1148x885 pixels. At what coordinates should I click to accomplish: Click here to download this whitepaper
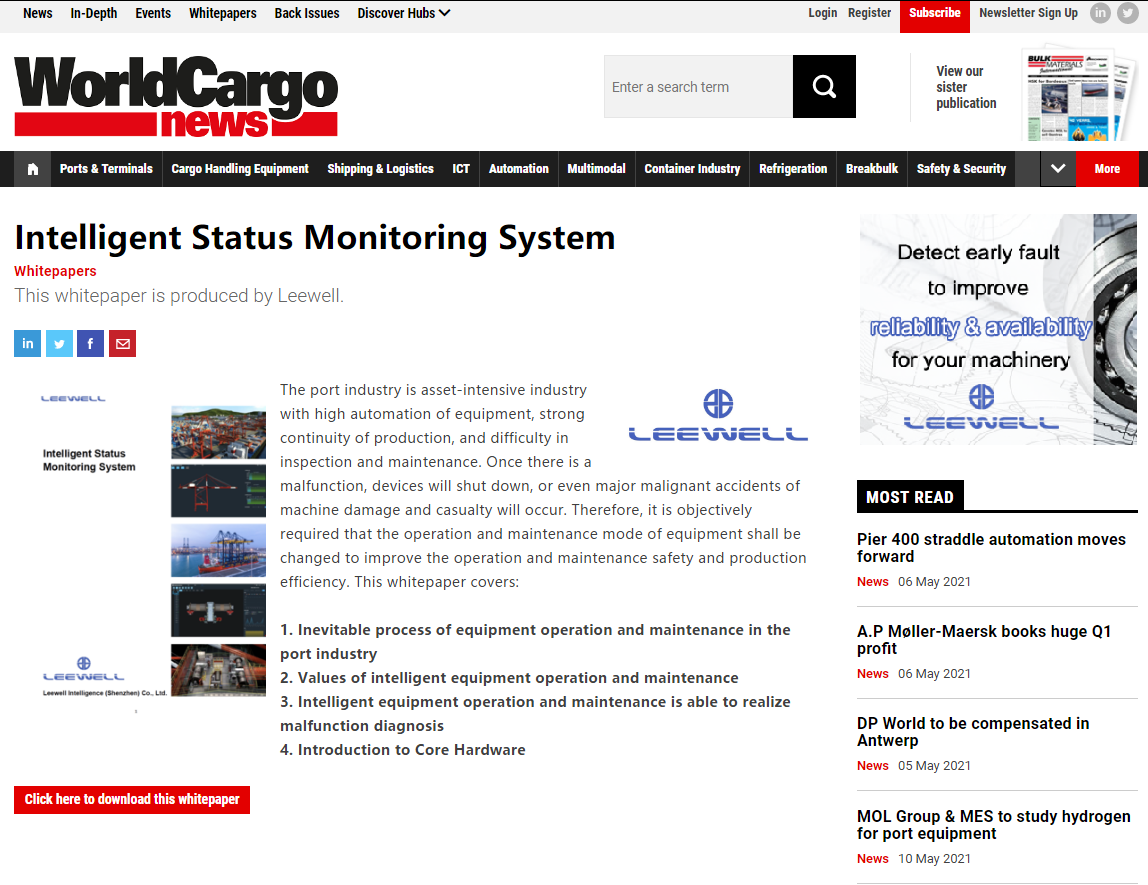(x=132, y=800)
